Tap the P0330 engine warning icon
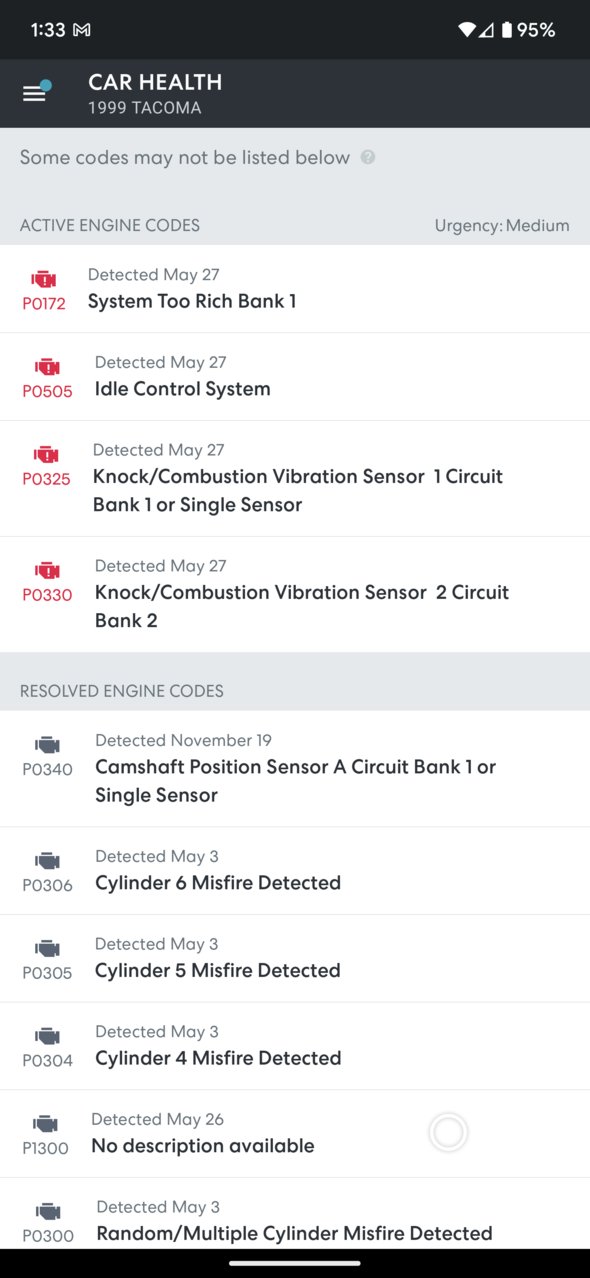This screenshot has height=1278, width=590. [47, 571]
